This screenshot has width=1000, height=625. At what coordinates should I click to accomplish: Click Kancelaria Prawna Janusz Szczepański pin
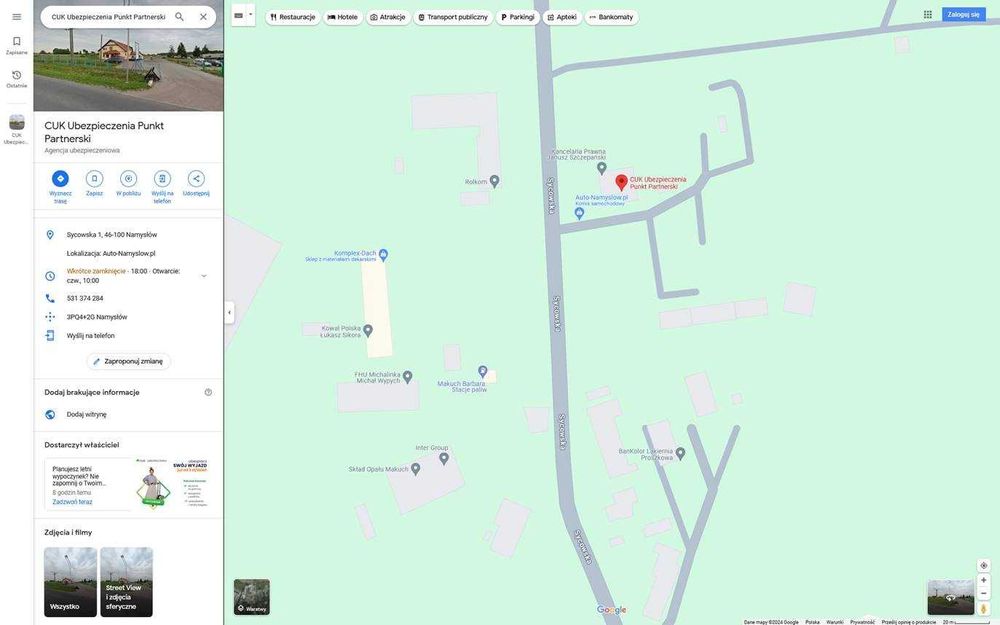click(x=601, y=168)
